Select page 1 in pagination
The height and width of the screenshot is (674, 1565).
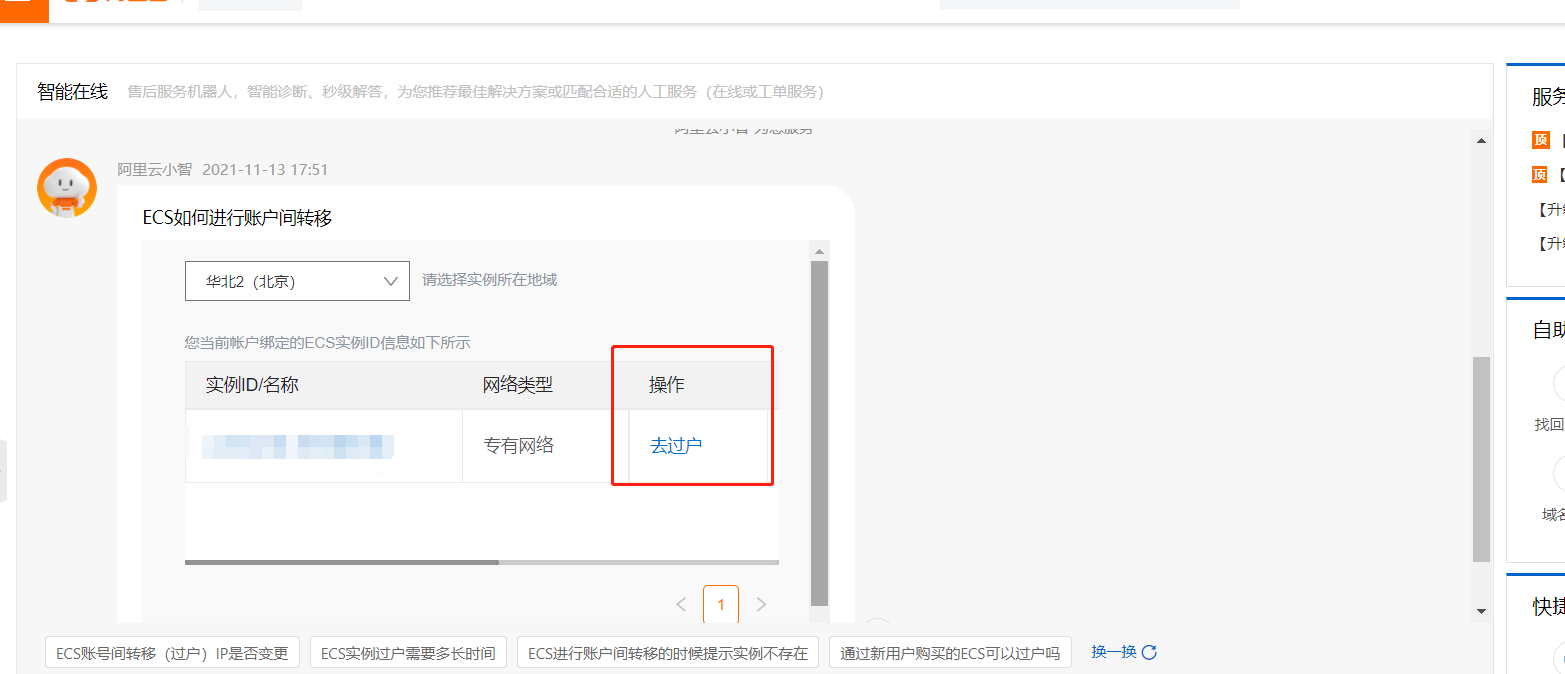pyautogui.click(x=721, y=605)
